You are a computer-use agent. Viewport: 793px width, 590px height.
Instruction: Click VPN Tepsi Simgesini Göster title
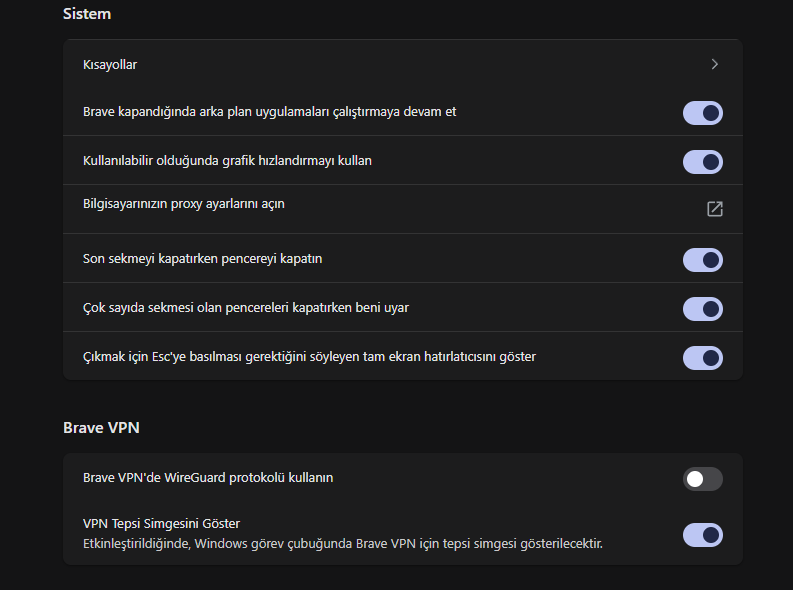(x=161, y=524)
